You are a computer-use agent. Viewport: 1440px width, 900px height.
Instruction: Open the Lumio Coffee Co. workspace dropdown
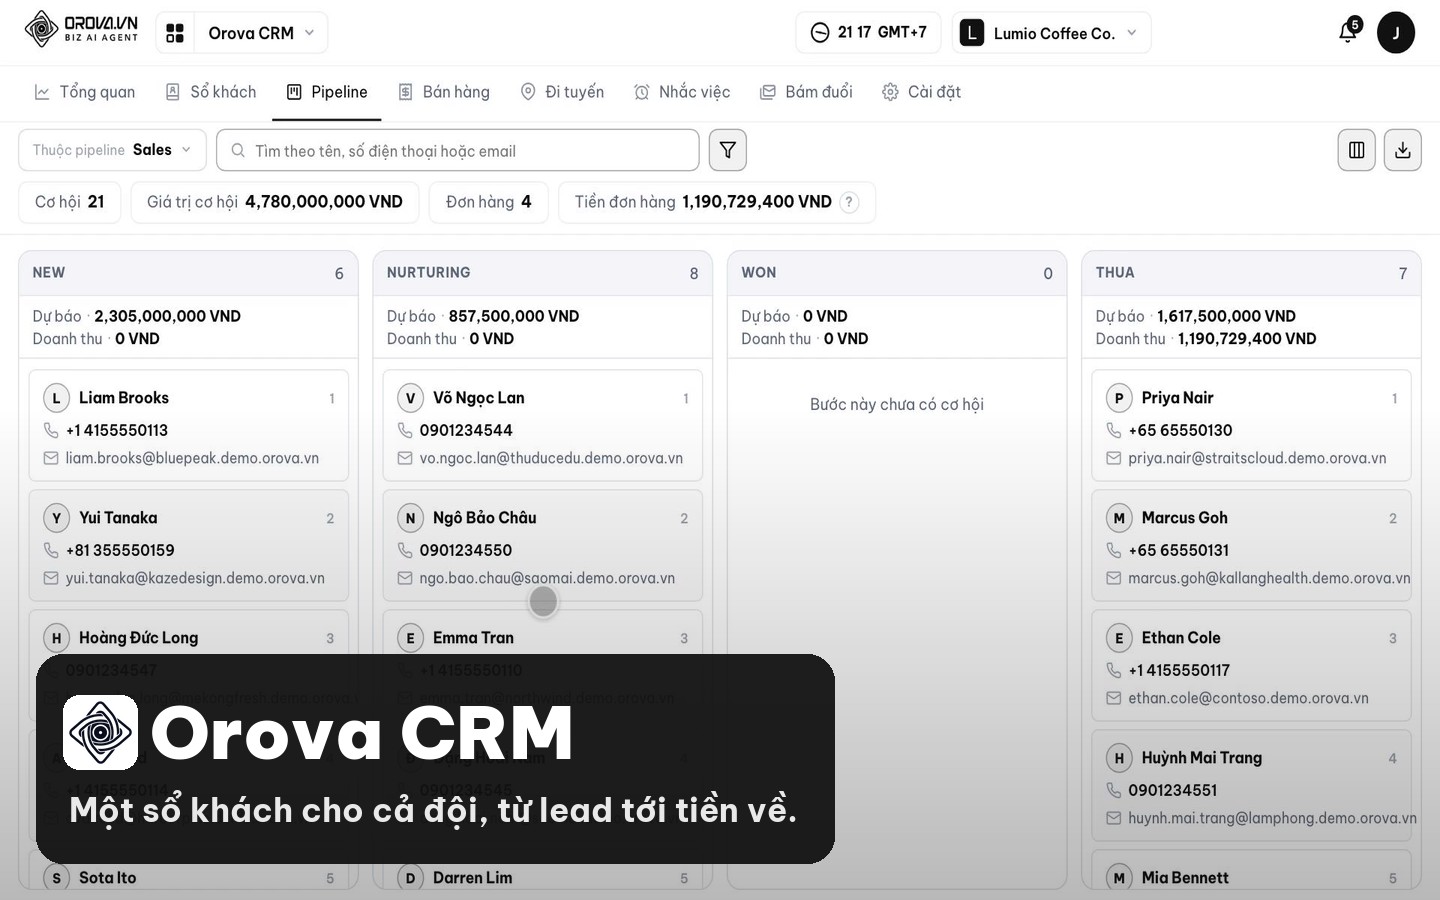pyautogui.click(x=1052, y=33)
